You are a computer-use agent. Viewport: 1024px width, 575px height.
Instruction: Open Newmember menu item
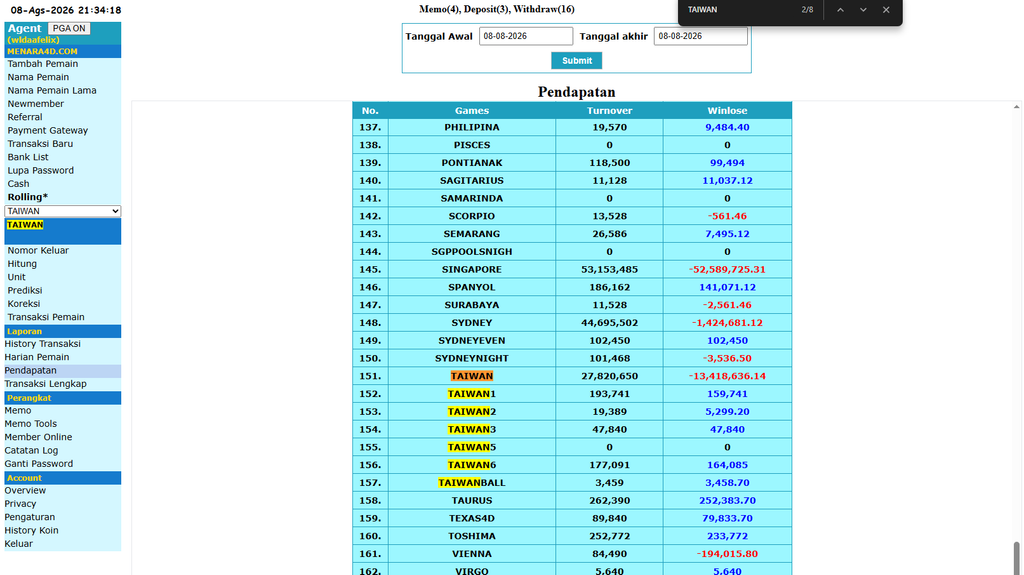click(x=35, y=104)
